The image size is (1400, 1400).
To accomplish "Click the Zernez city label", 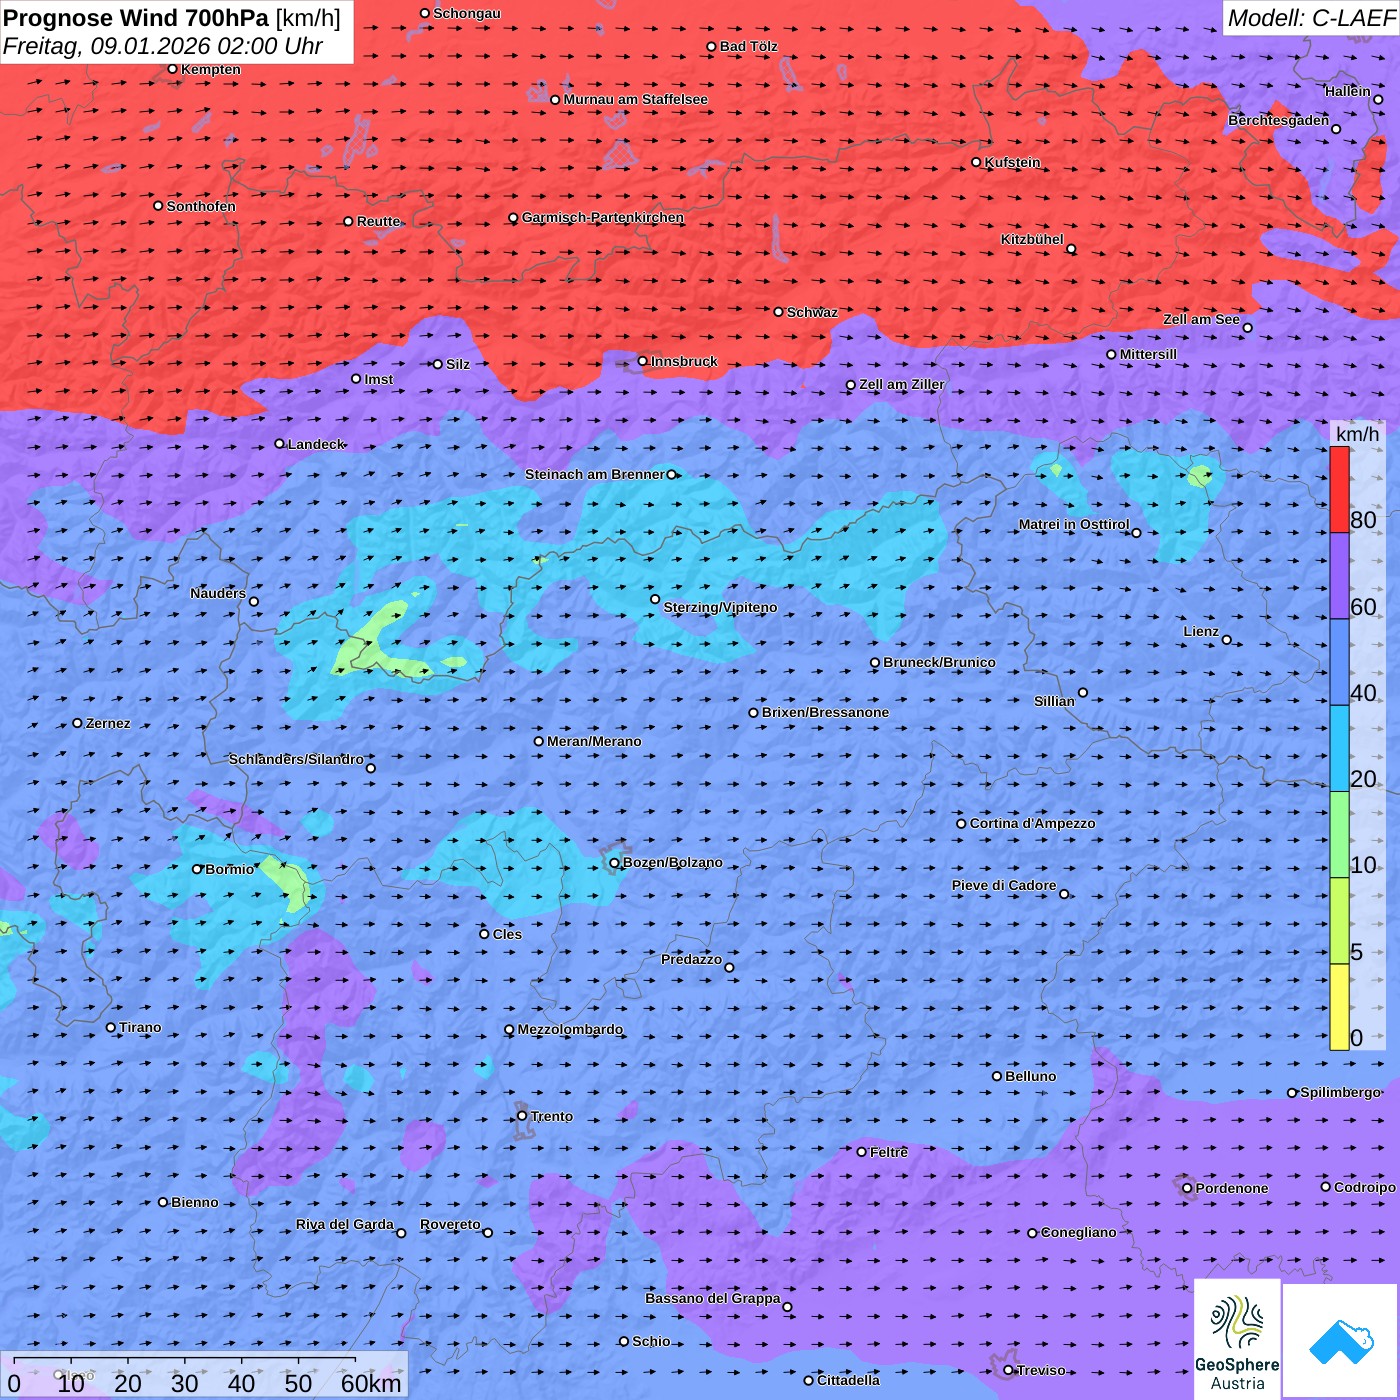I will coord(108,723).
